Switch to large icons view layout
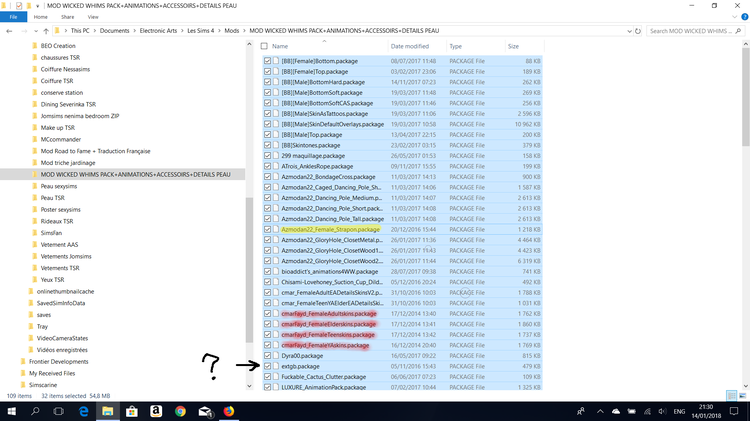 (742, 396)
